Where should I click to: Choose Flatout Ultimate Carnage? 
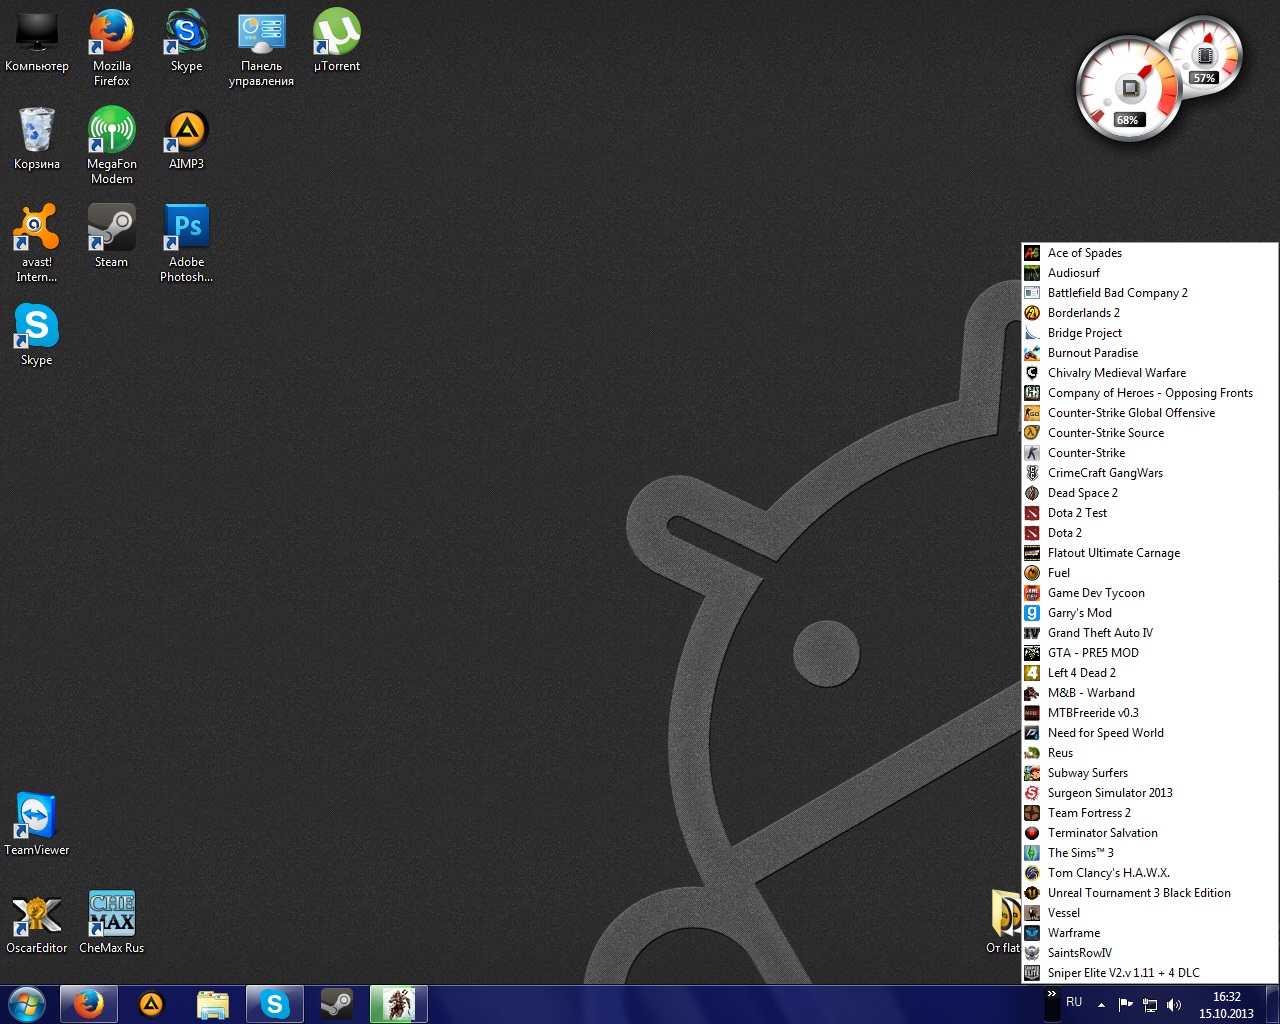point(1150,553)
